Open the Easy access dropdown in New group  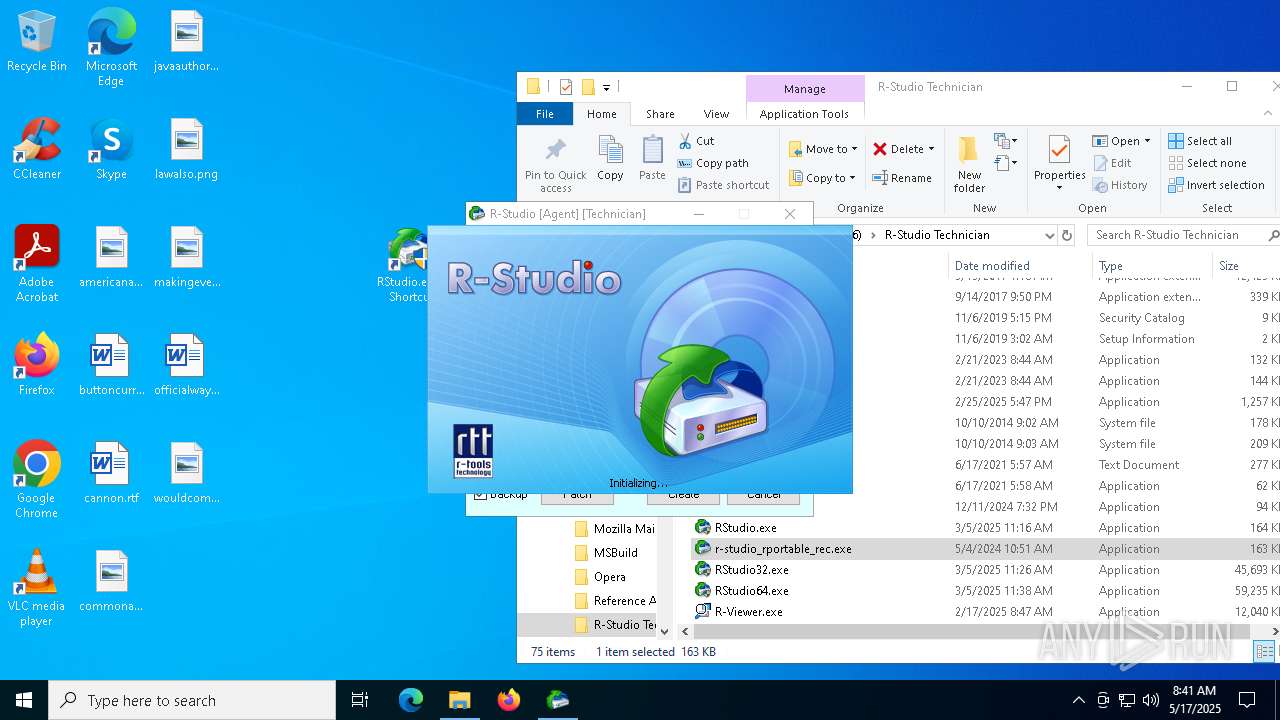tap(1005, 163)
